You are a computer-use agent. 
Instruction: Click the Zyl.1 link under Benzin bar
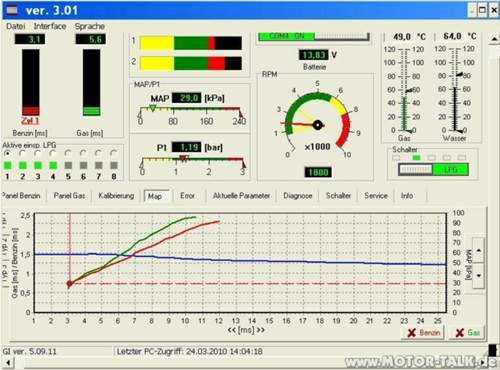coord(30,121)
